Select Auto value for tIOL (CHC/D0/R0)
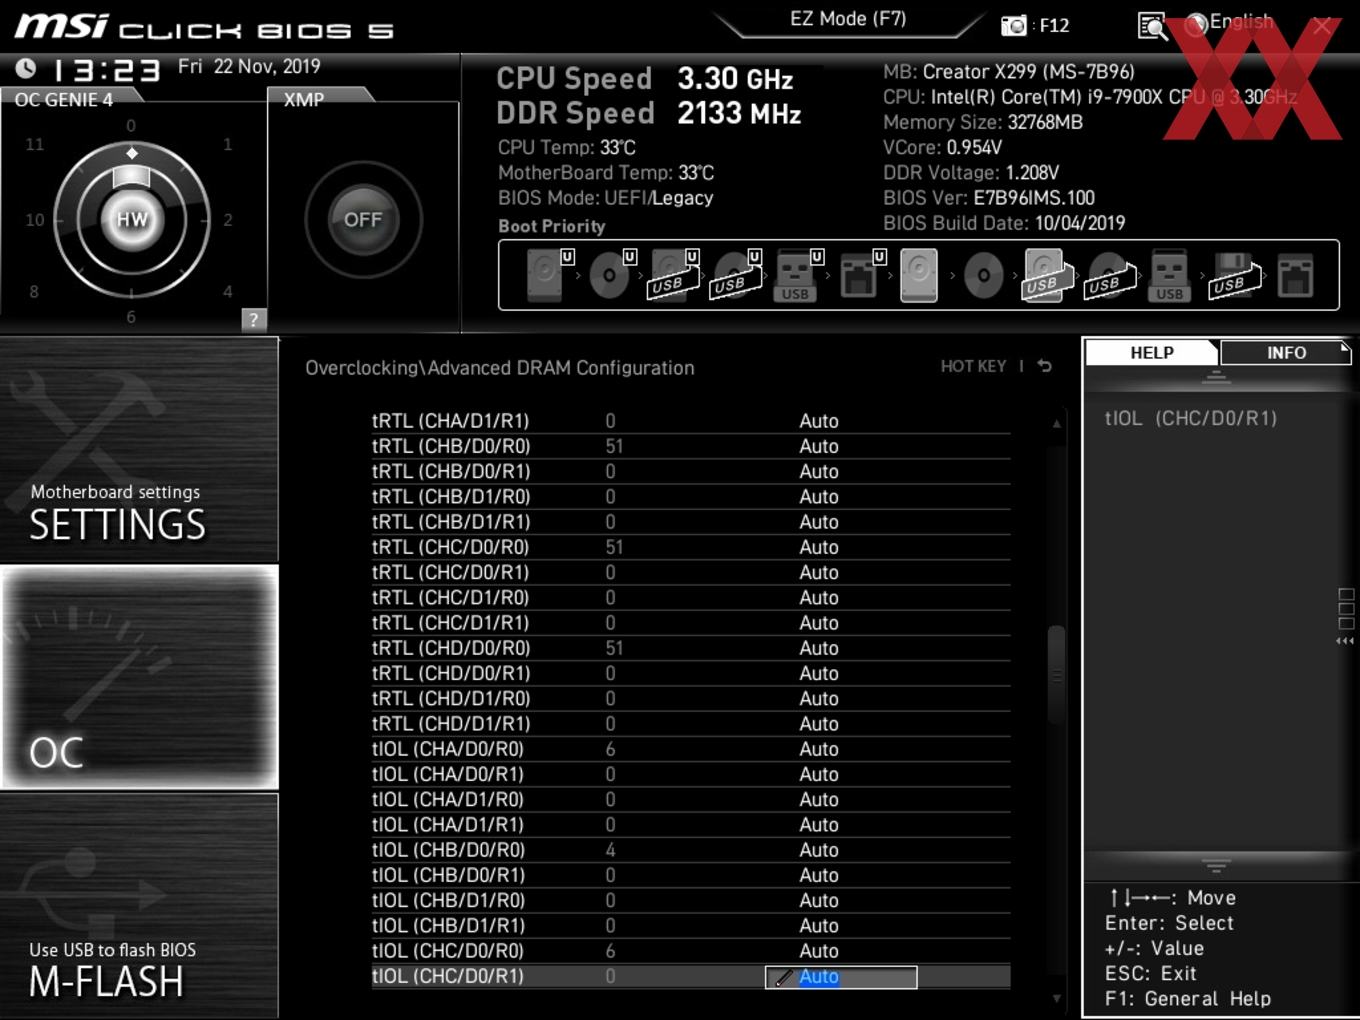The image size is (1360, 1020). click(x=818, y=951)
